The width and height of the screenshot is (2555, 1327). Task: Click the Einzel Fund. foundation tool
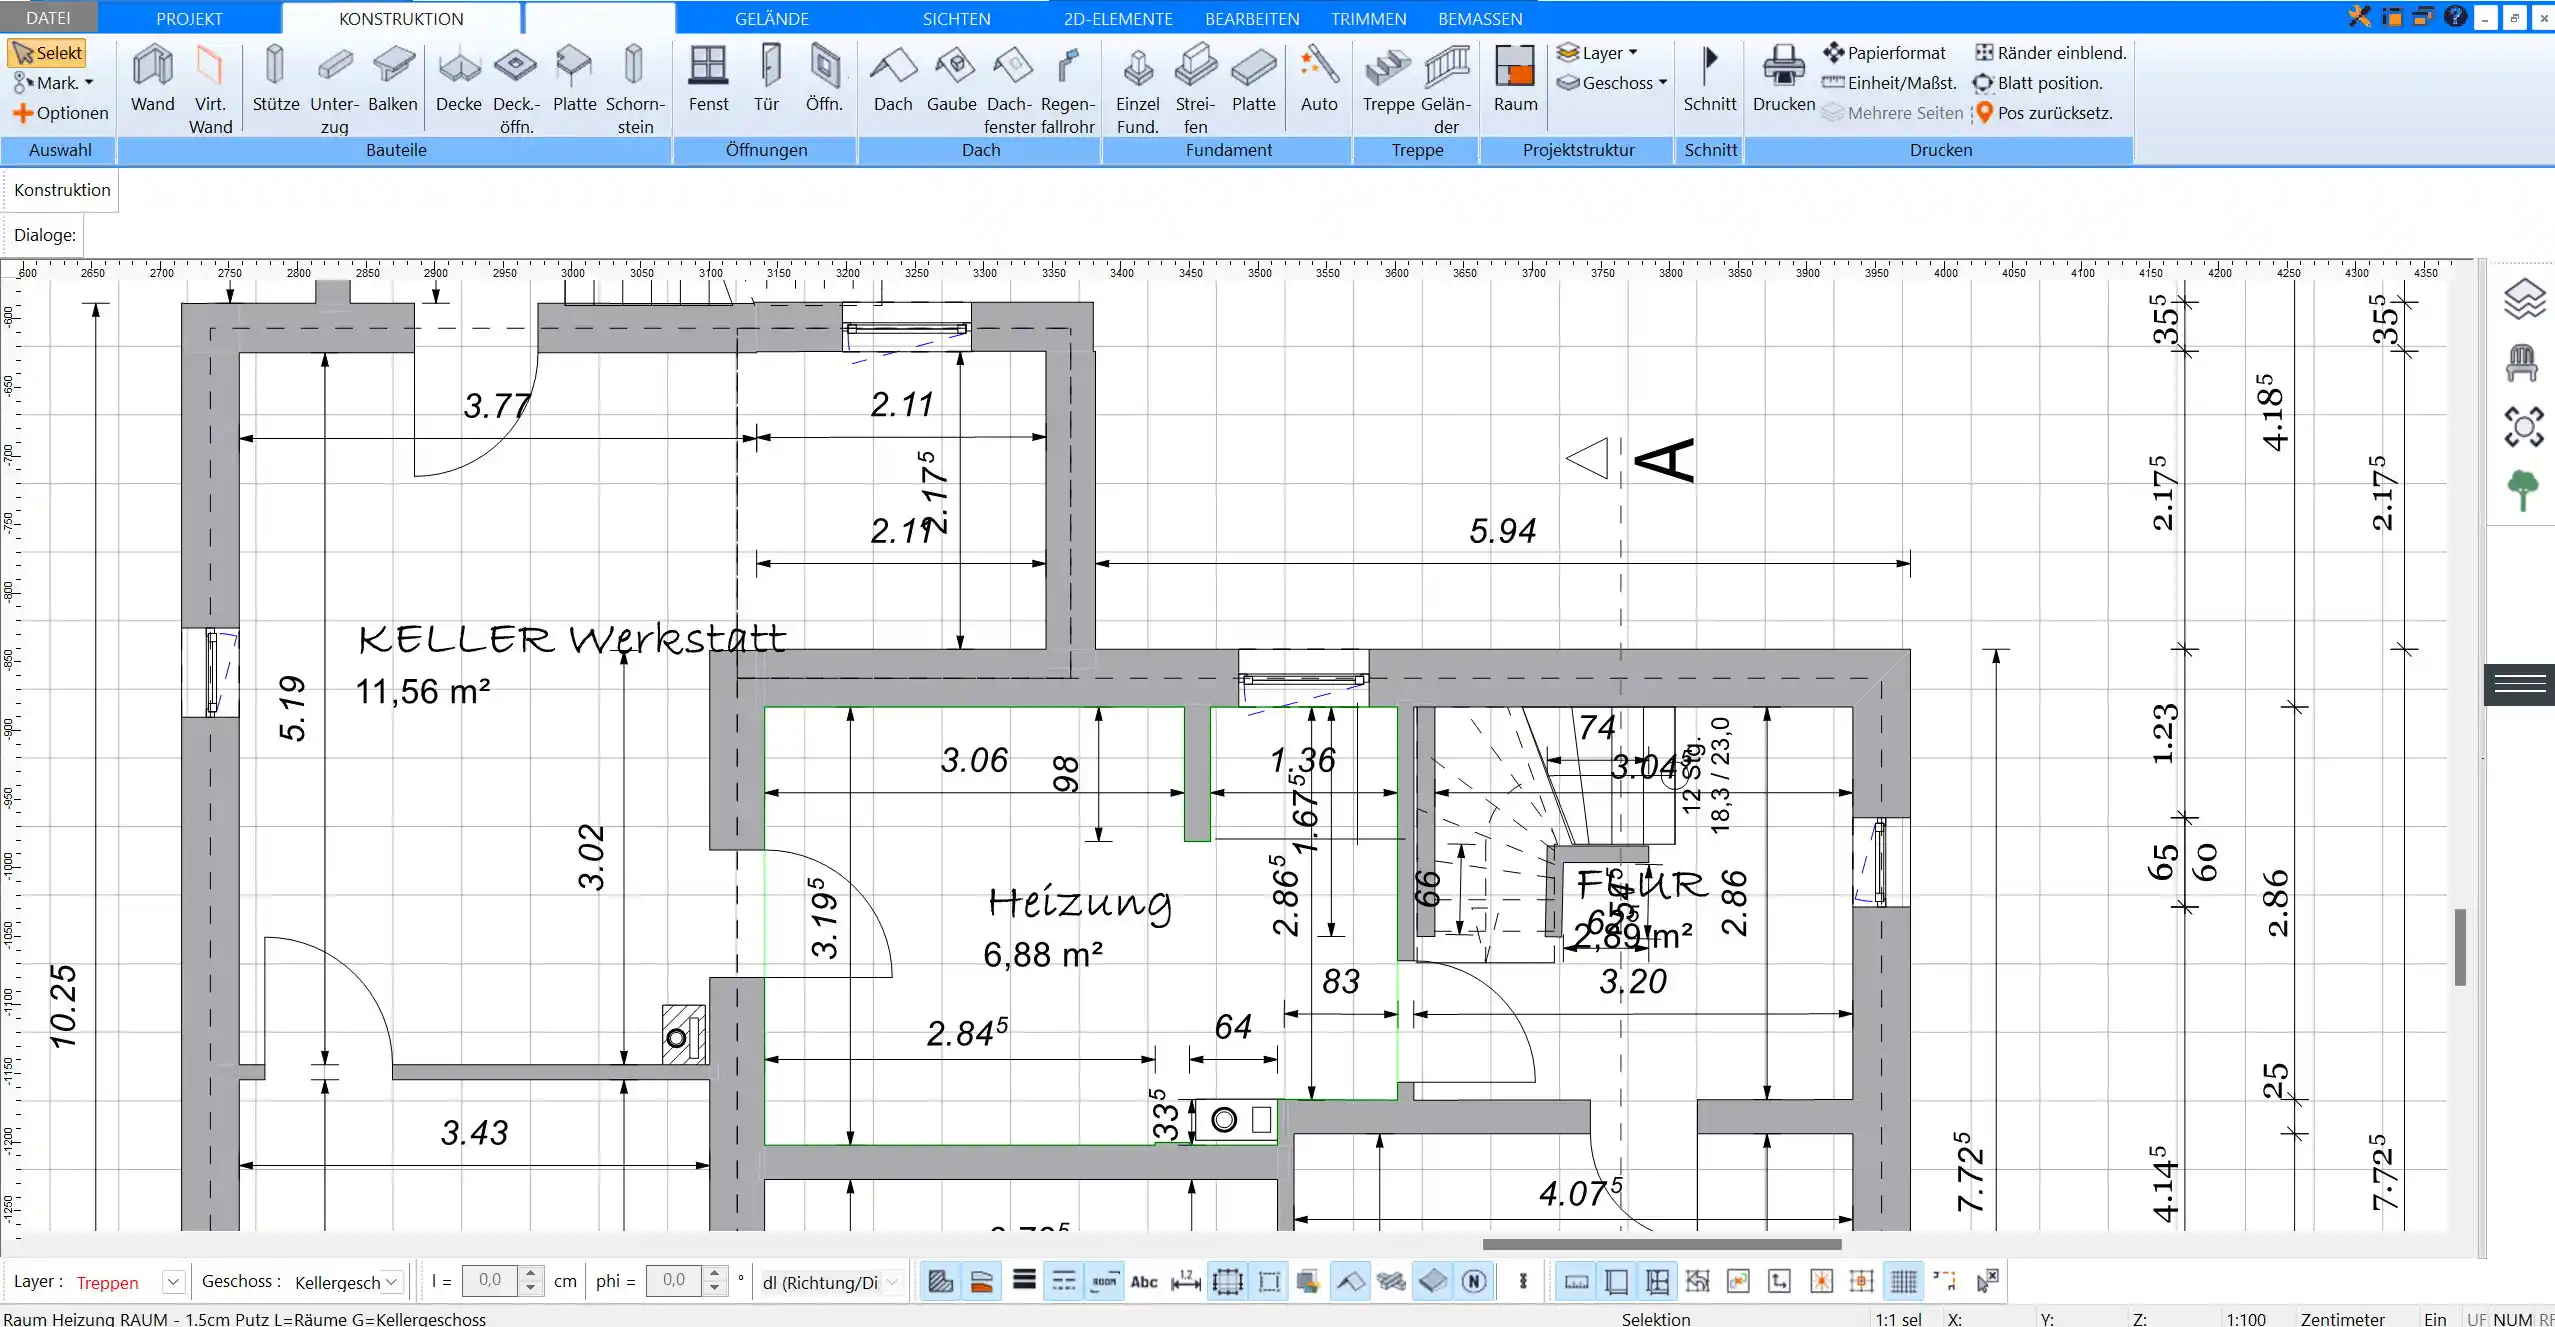coord(1137,88)
